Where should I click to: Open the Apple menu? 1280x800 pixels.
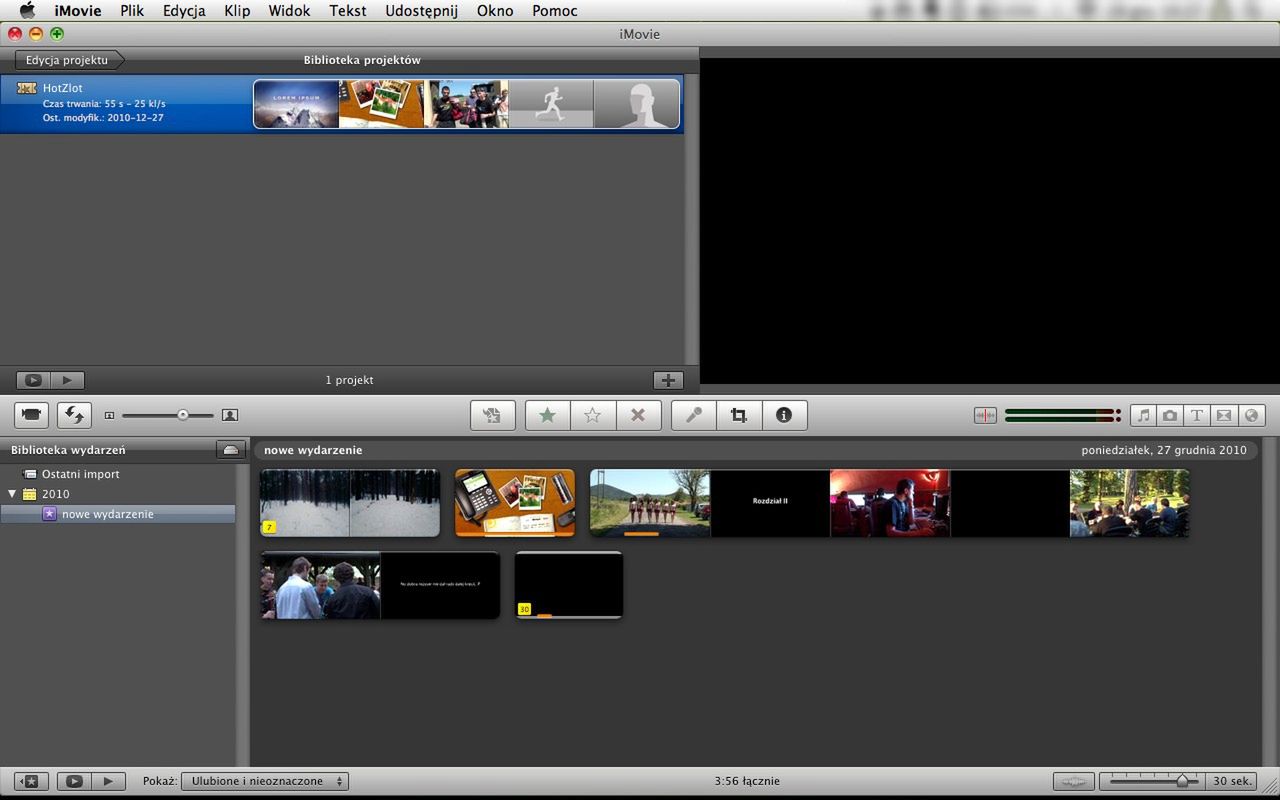point(27,11)
